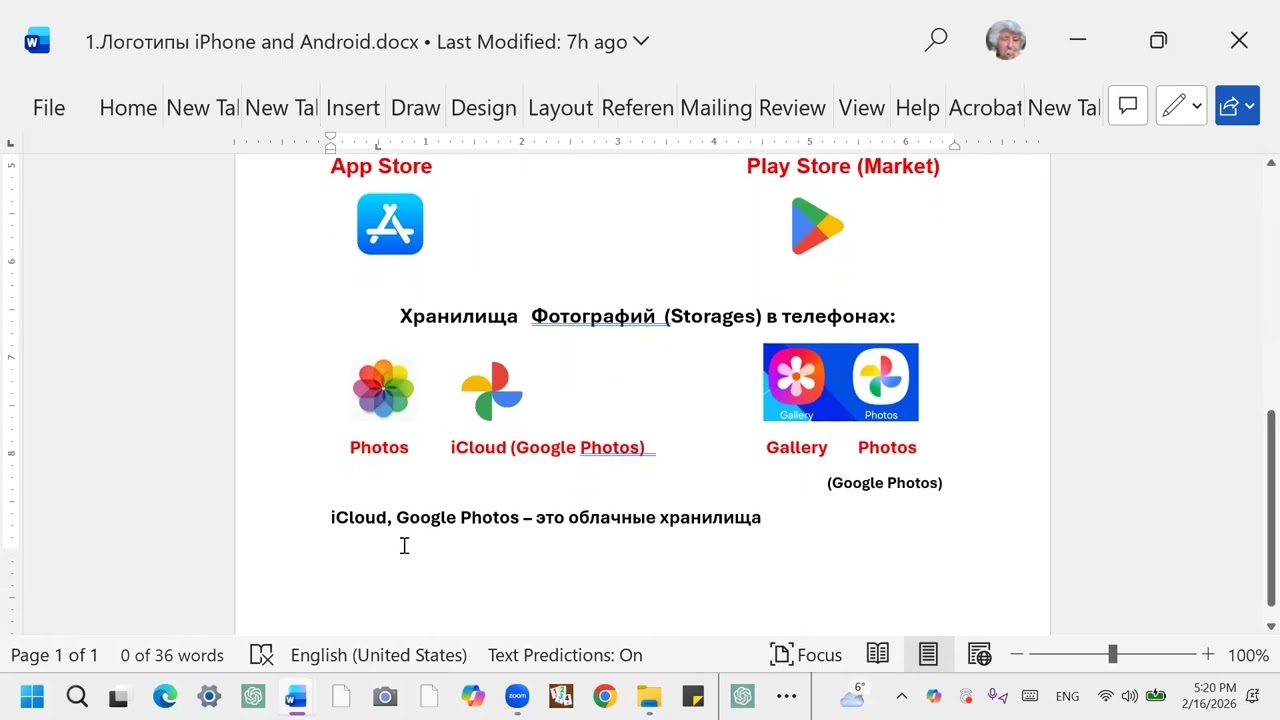Open the Camera app from the taskbar
Viewport: 1280px width, 720px height.
tap(385, 696)
